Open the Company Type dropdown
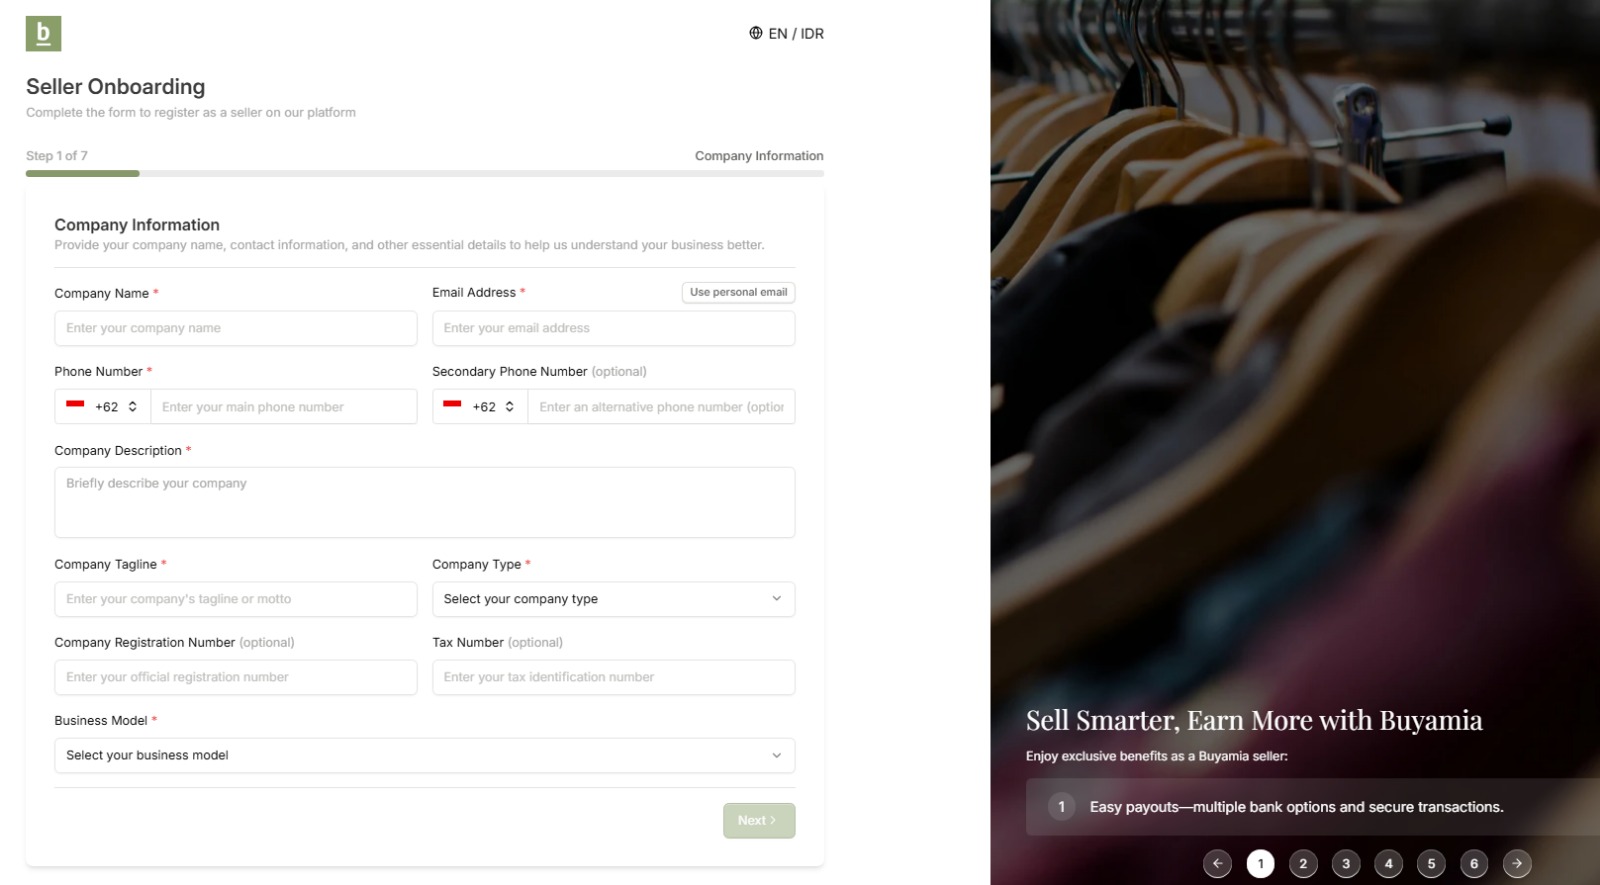This screenshot has width=1600, height=885. coord(613,599)
